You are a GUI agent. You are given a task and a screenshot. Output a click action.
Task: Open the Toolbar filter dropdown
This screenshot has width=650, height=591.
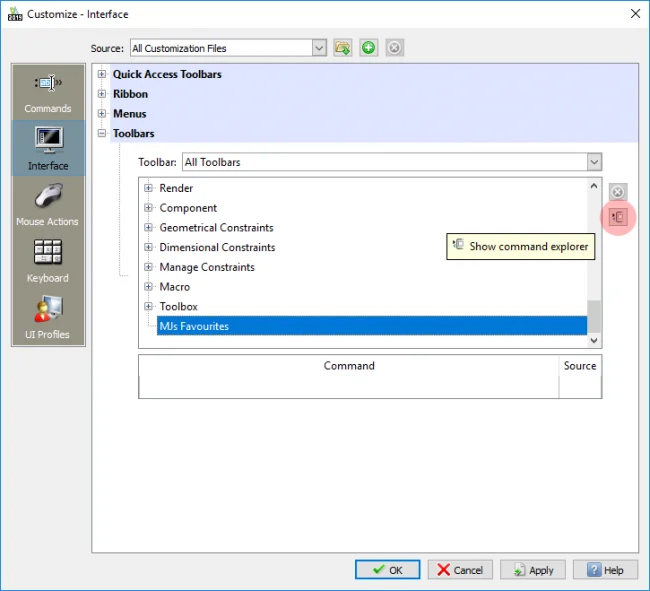[x=594, y=162]
